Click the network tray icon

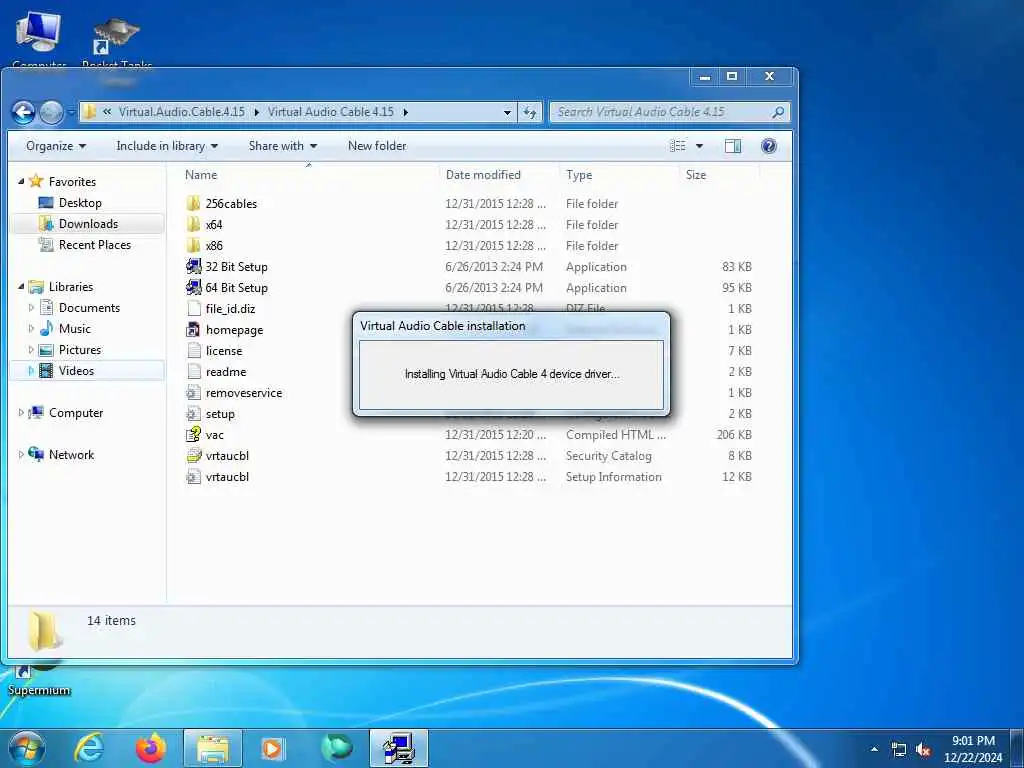[x=899, y=750]
